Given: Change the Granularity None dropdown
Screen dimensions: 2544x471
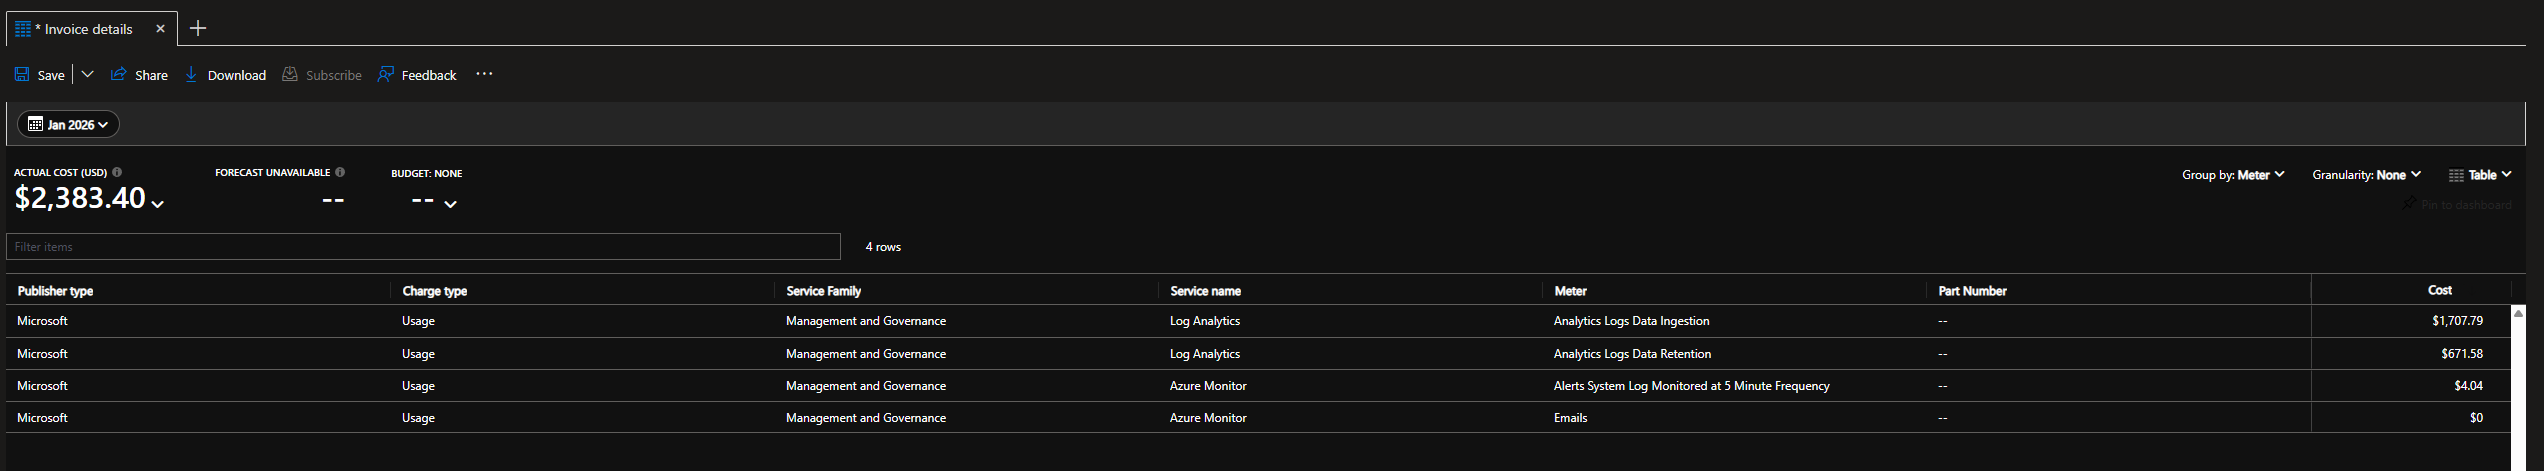Looking at the screenshot, I should tap(2366, 175).
